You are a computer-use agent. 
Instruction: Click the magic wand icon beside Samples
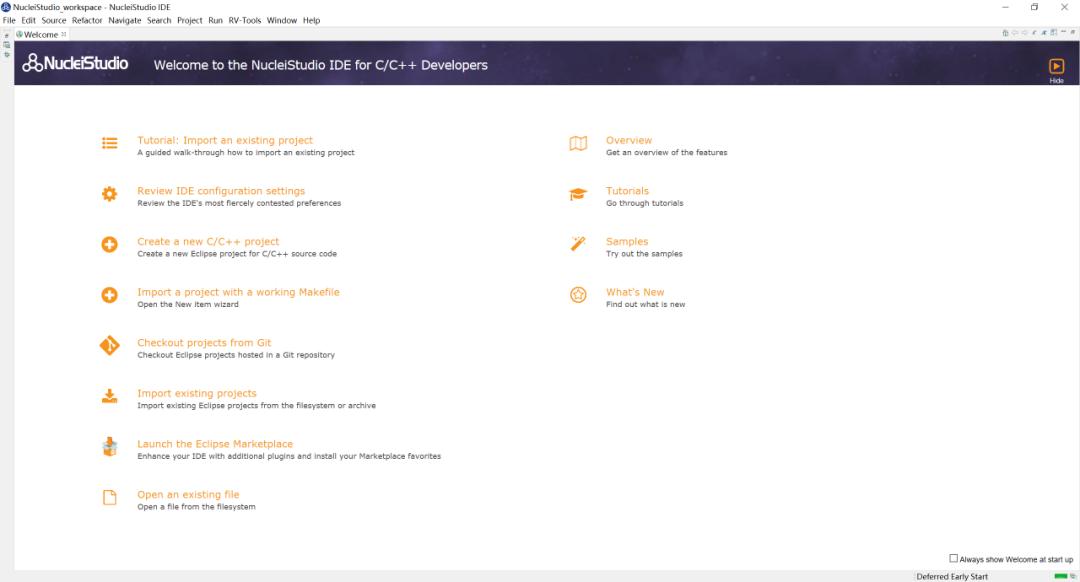[579, 244]
